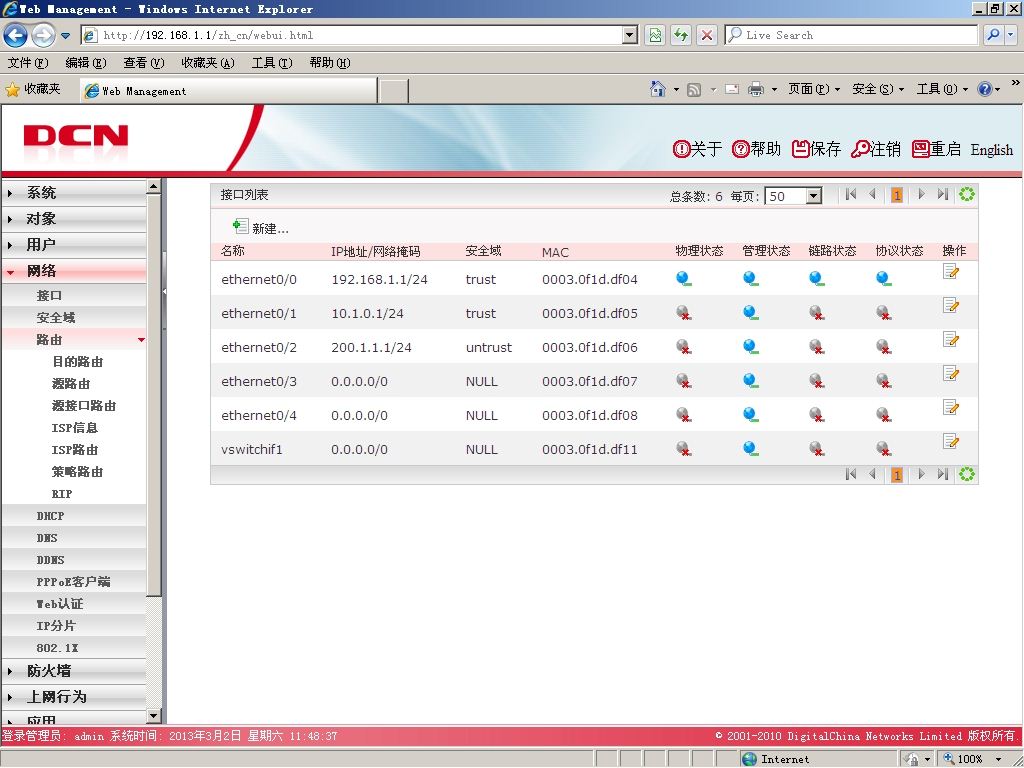Click the browser Back button
Screen dimensions: 1024x768
pyautogui.click(x=15, y=35)
